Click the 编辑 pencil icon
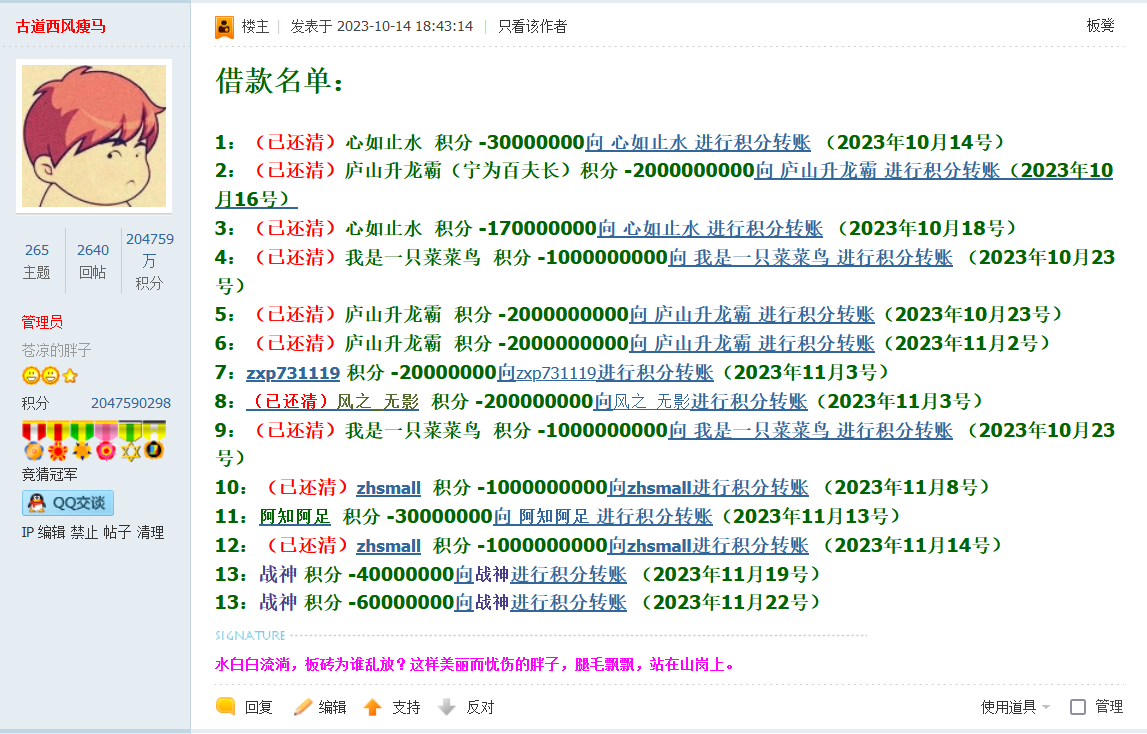 (x=302, y=706)
